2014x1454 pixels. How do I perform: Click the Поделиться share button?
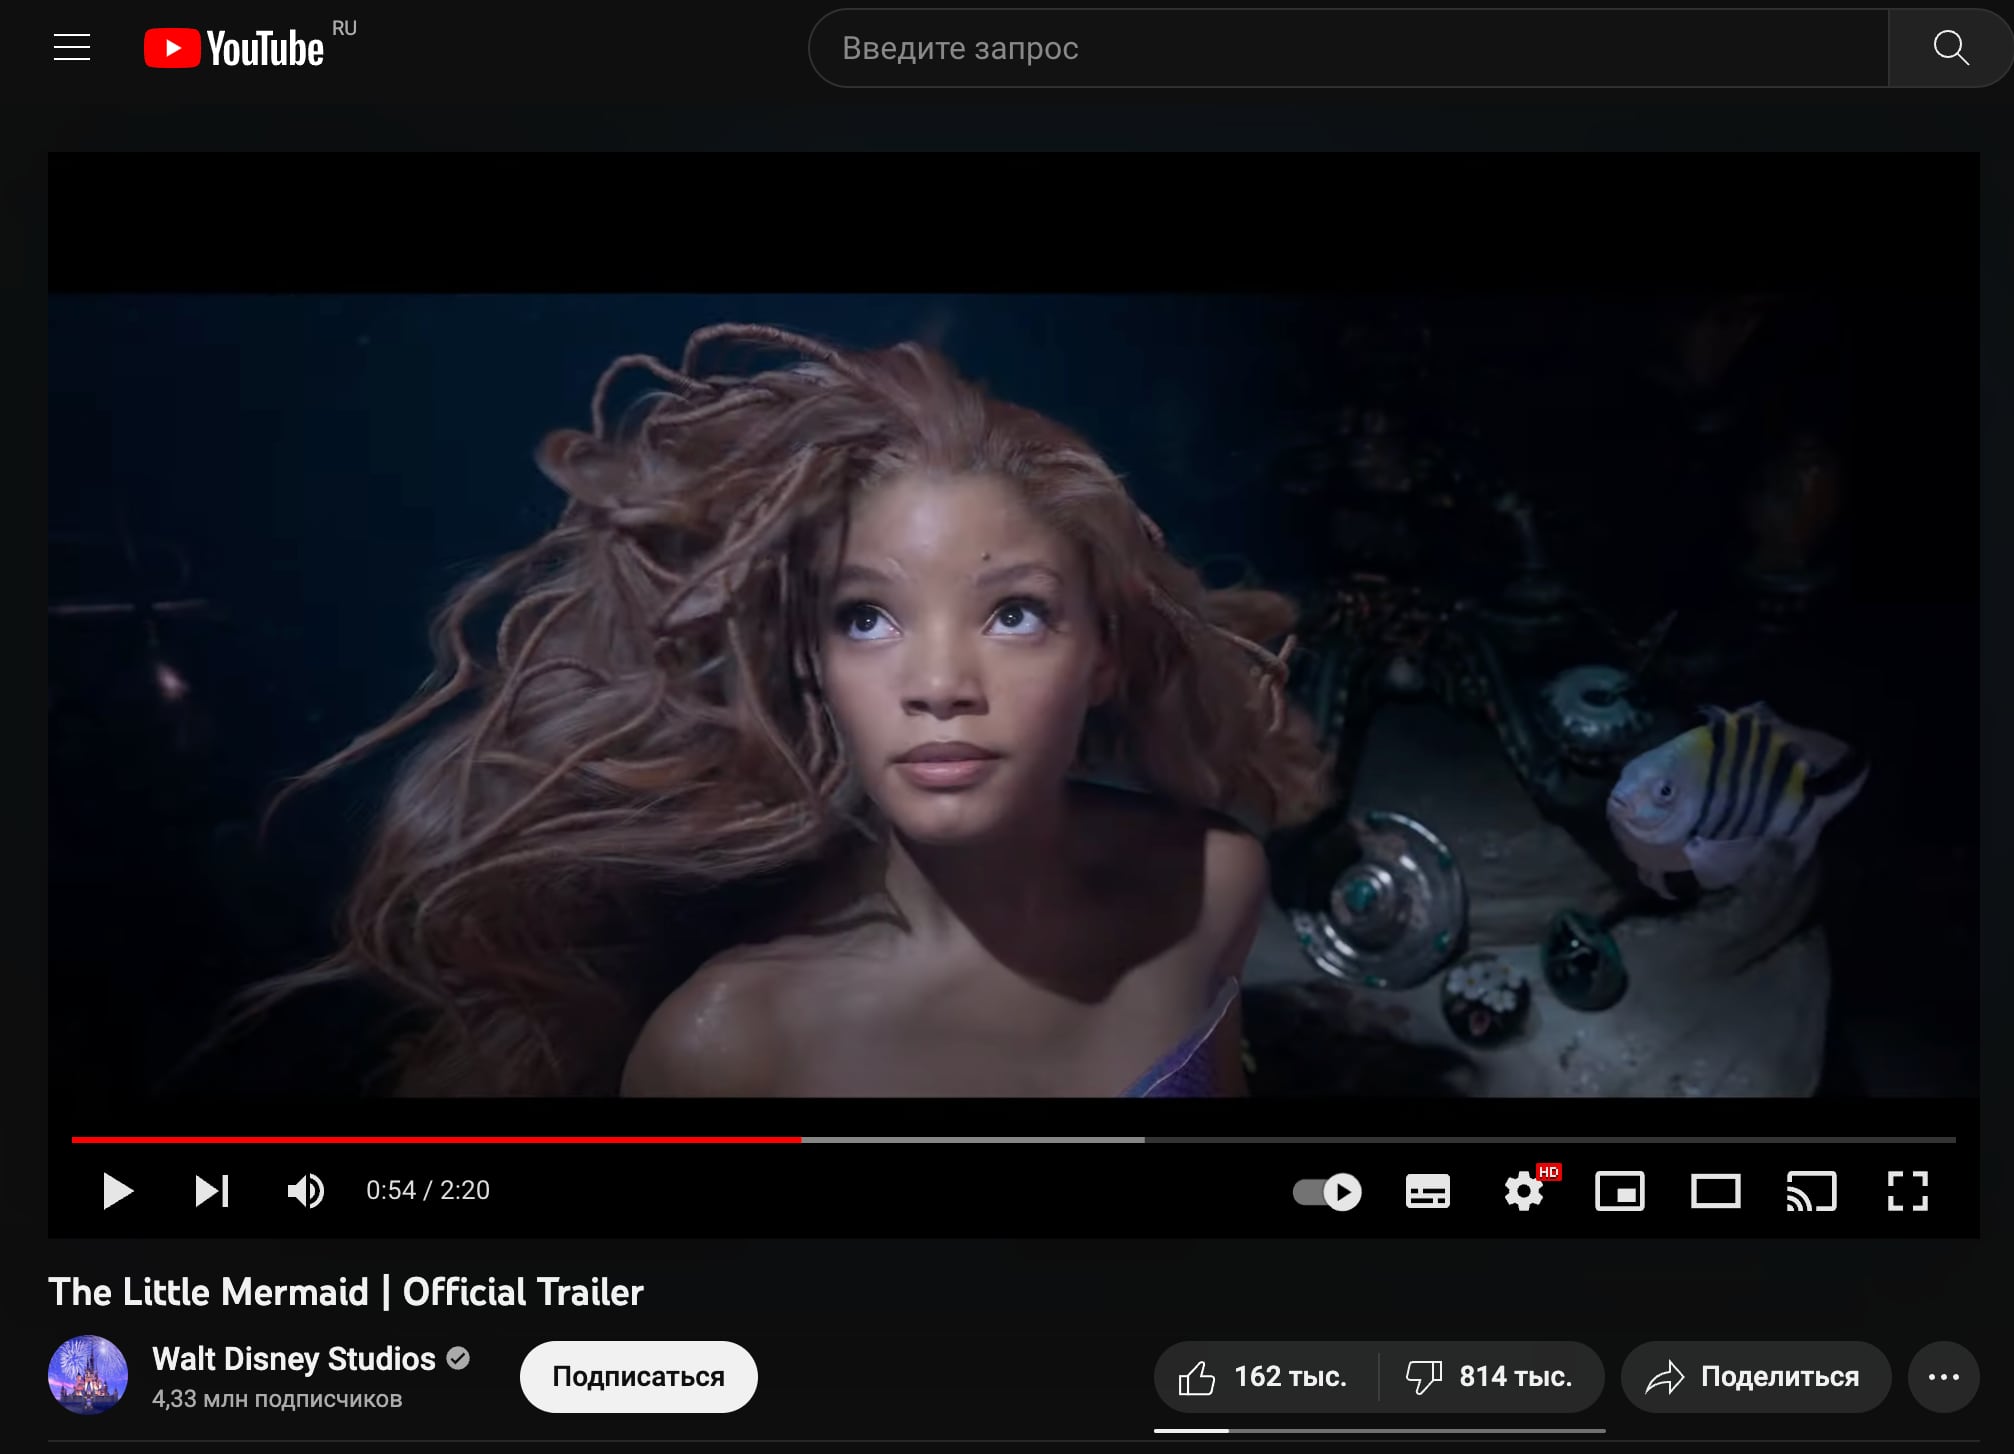(x=1755, y=1377)
